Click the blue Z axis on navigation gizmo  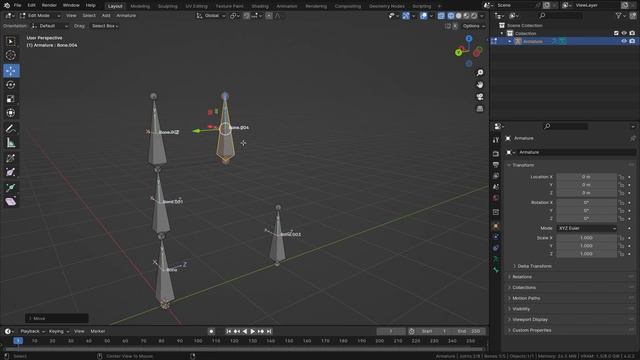coord(469,38)
